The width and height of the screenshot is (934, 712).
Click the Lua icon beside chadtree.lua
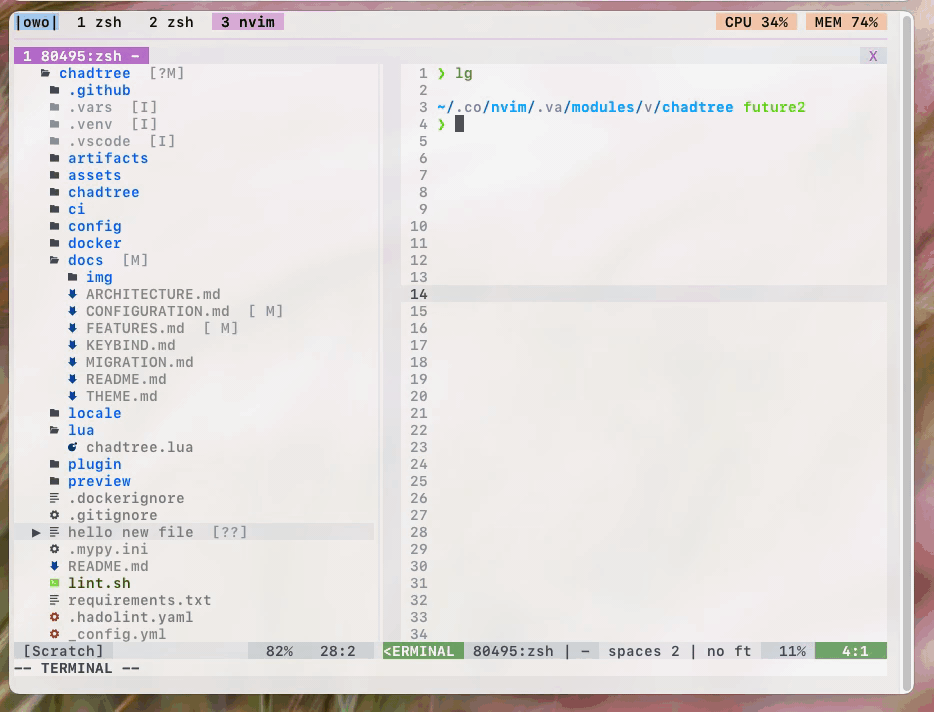73,447
